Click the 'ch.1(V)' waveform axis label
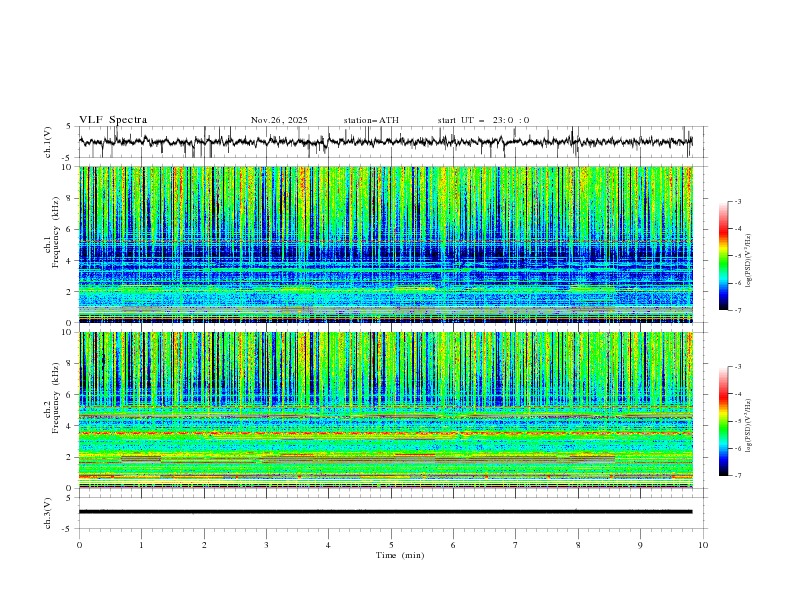 pos(48,142)
